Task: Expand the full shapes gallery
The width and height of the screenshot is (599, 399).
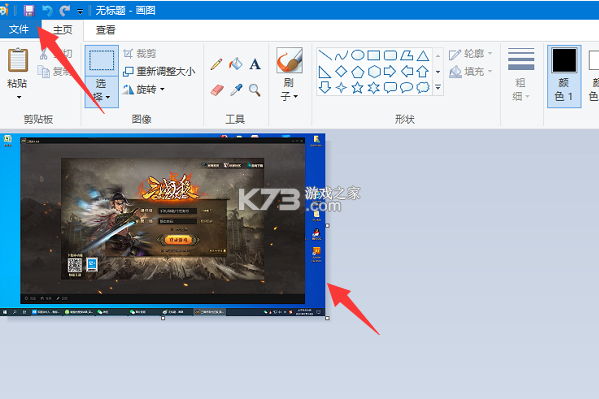Action: click(x=438, y=88)
